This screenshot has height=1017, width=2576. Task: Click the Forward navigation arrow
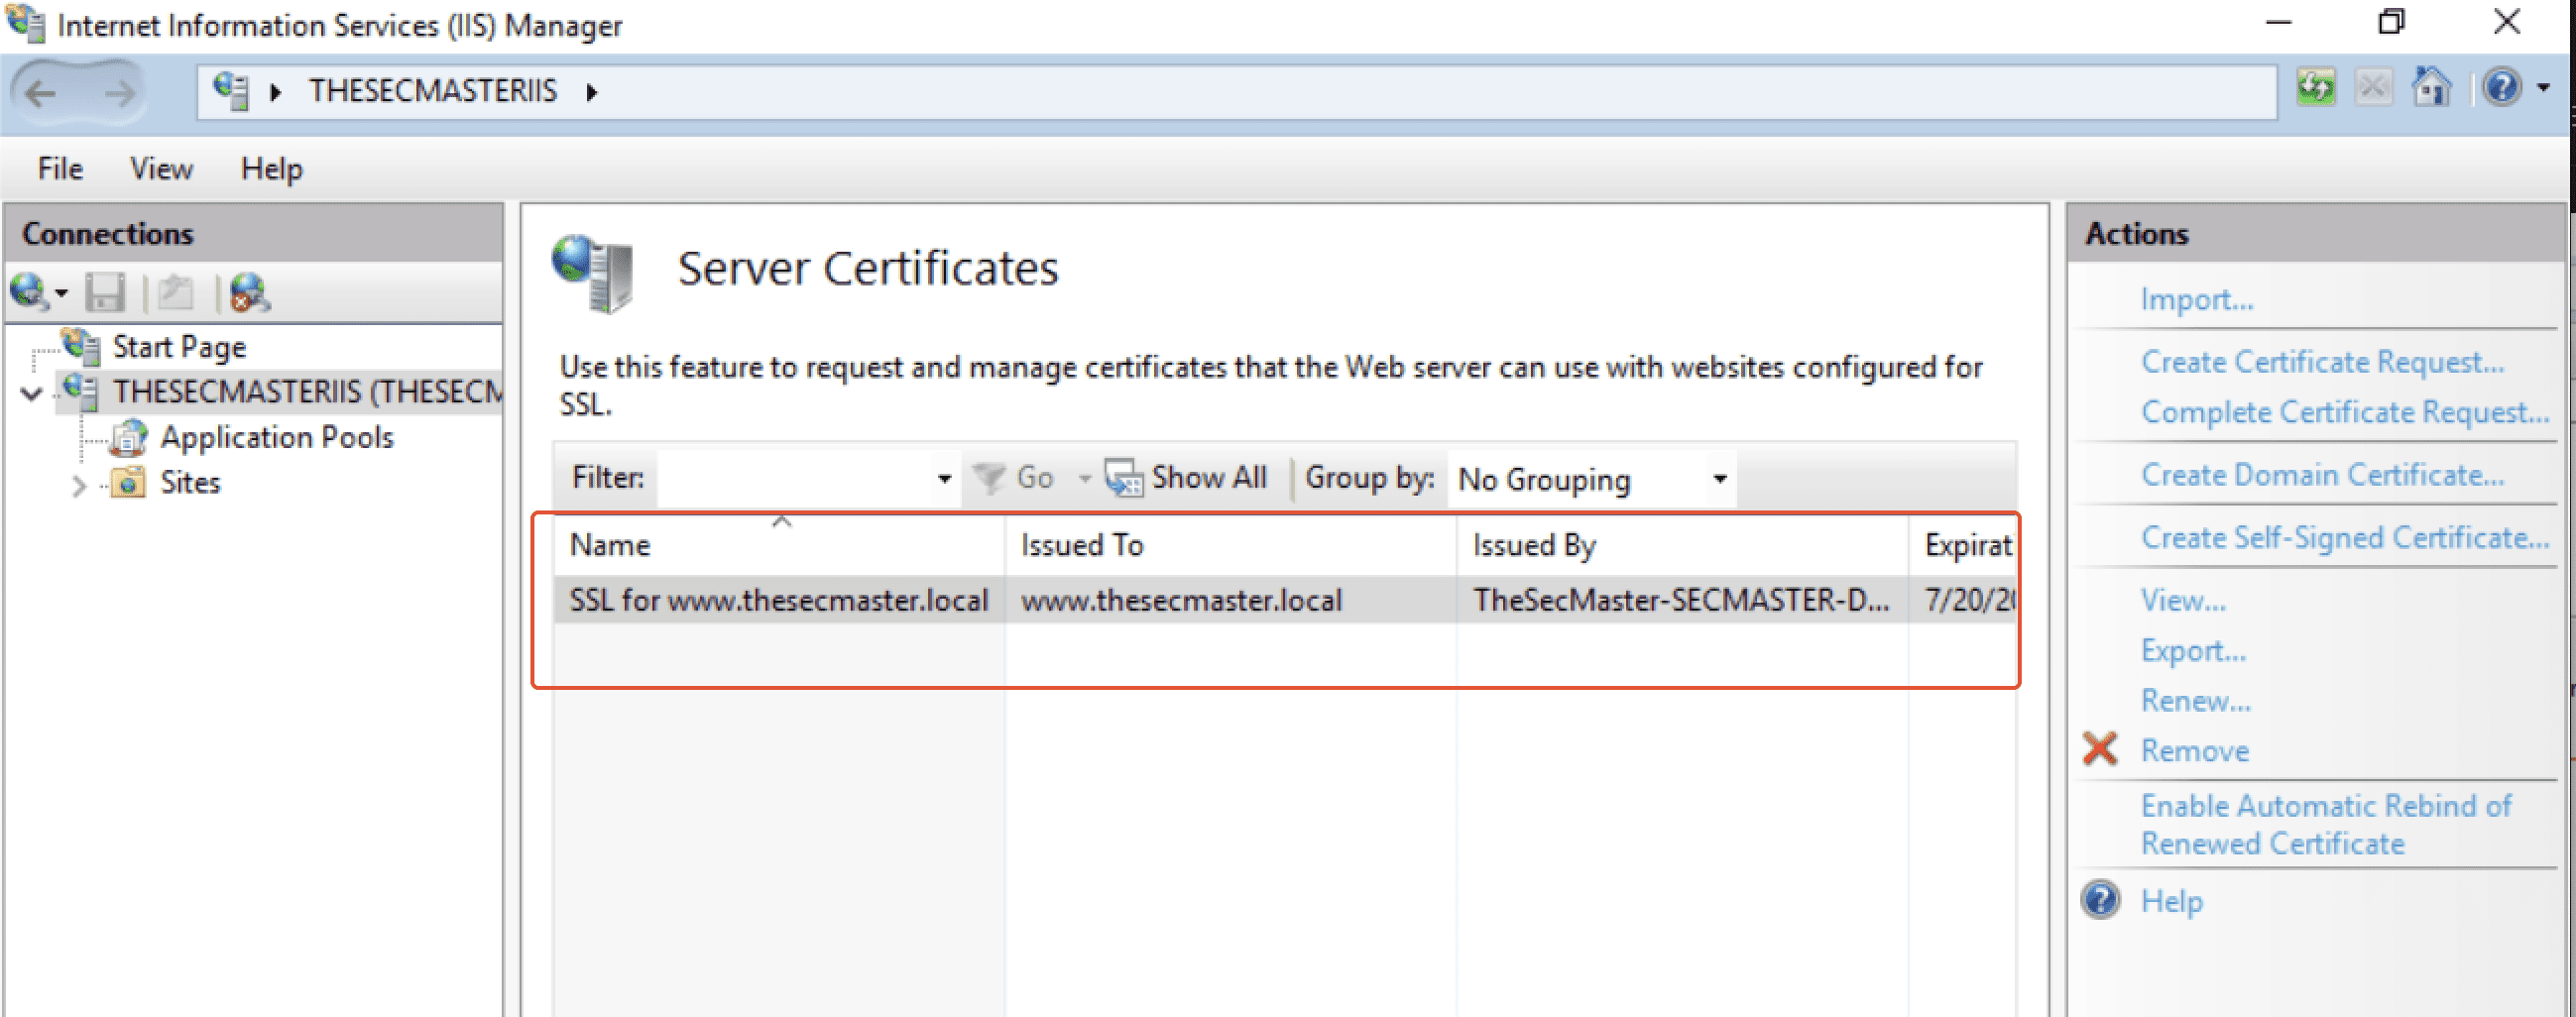119,93
